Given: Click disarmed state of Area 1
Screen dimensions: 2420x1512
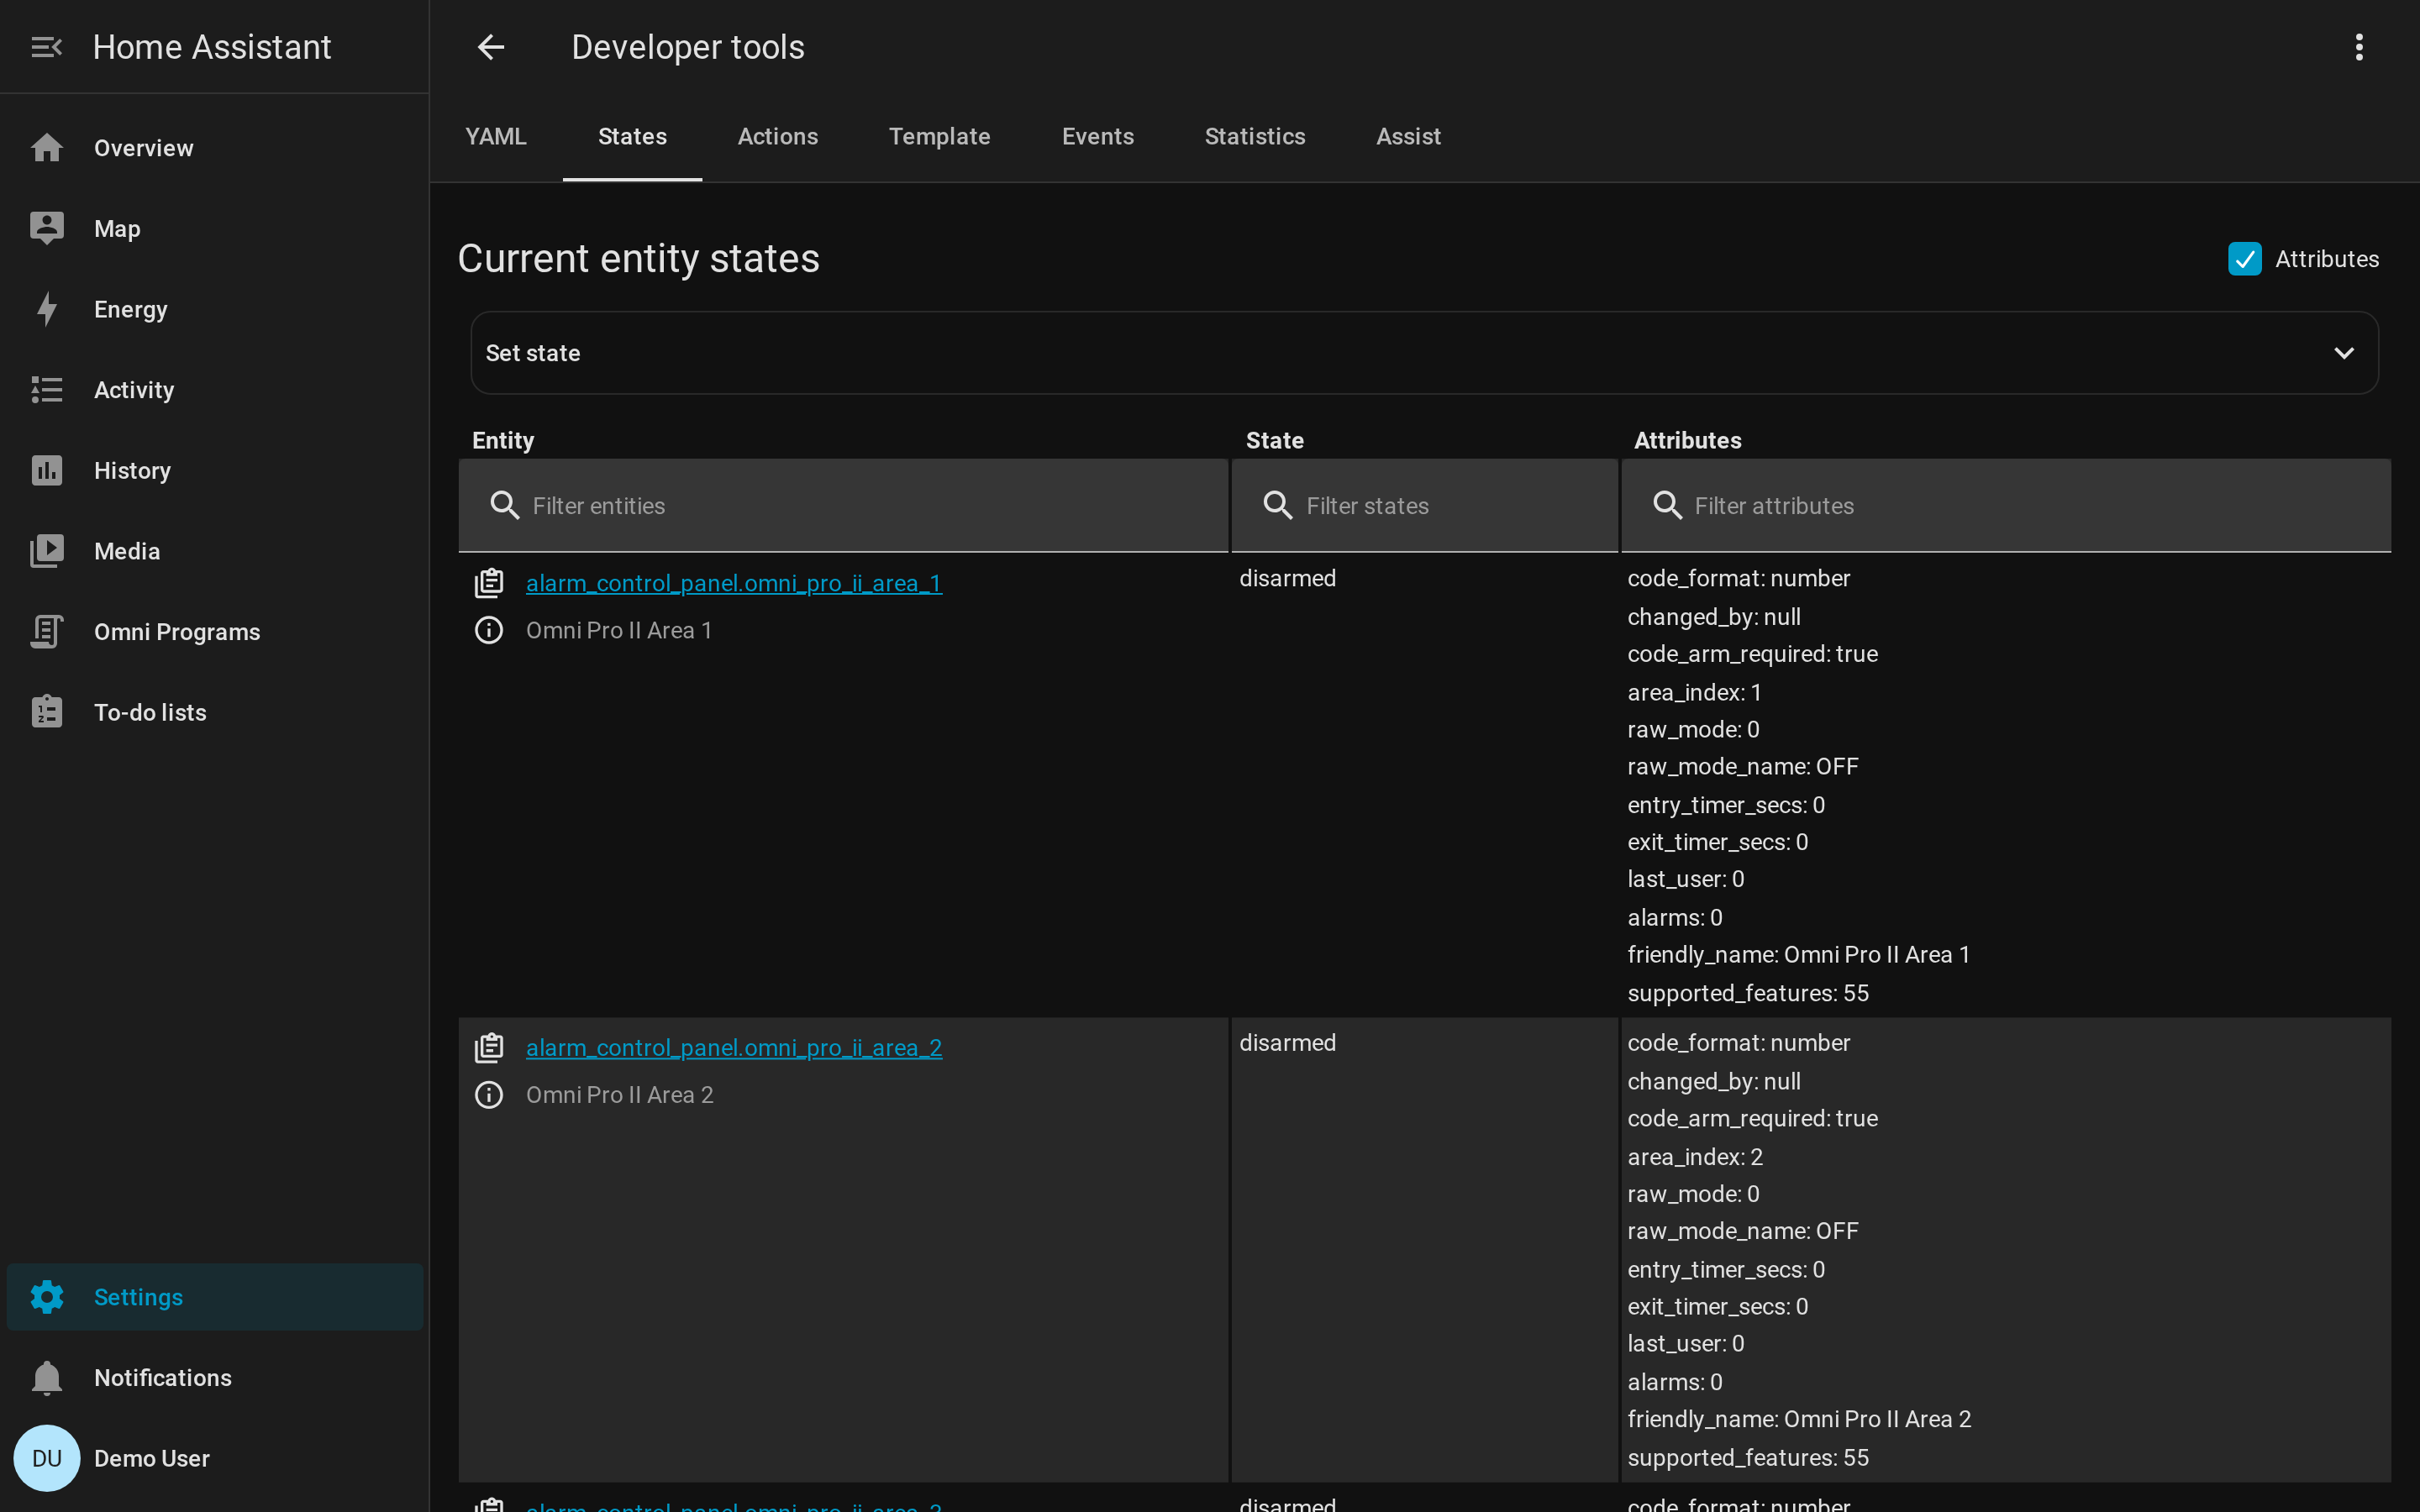Looking at the screenshot, I should (1287, 578).
